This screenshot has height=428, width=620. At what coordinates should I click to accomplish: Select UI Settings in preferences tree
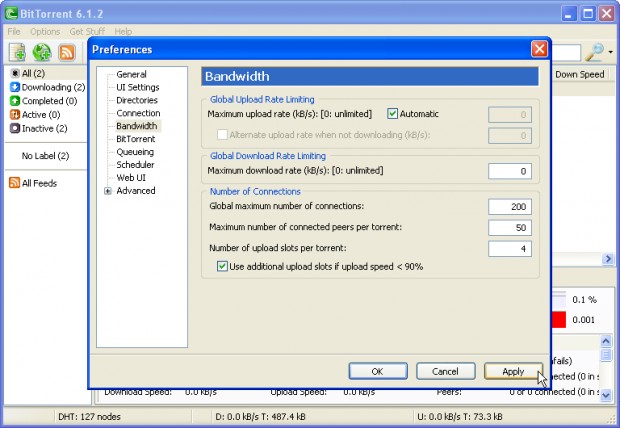coord(138,87)
